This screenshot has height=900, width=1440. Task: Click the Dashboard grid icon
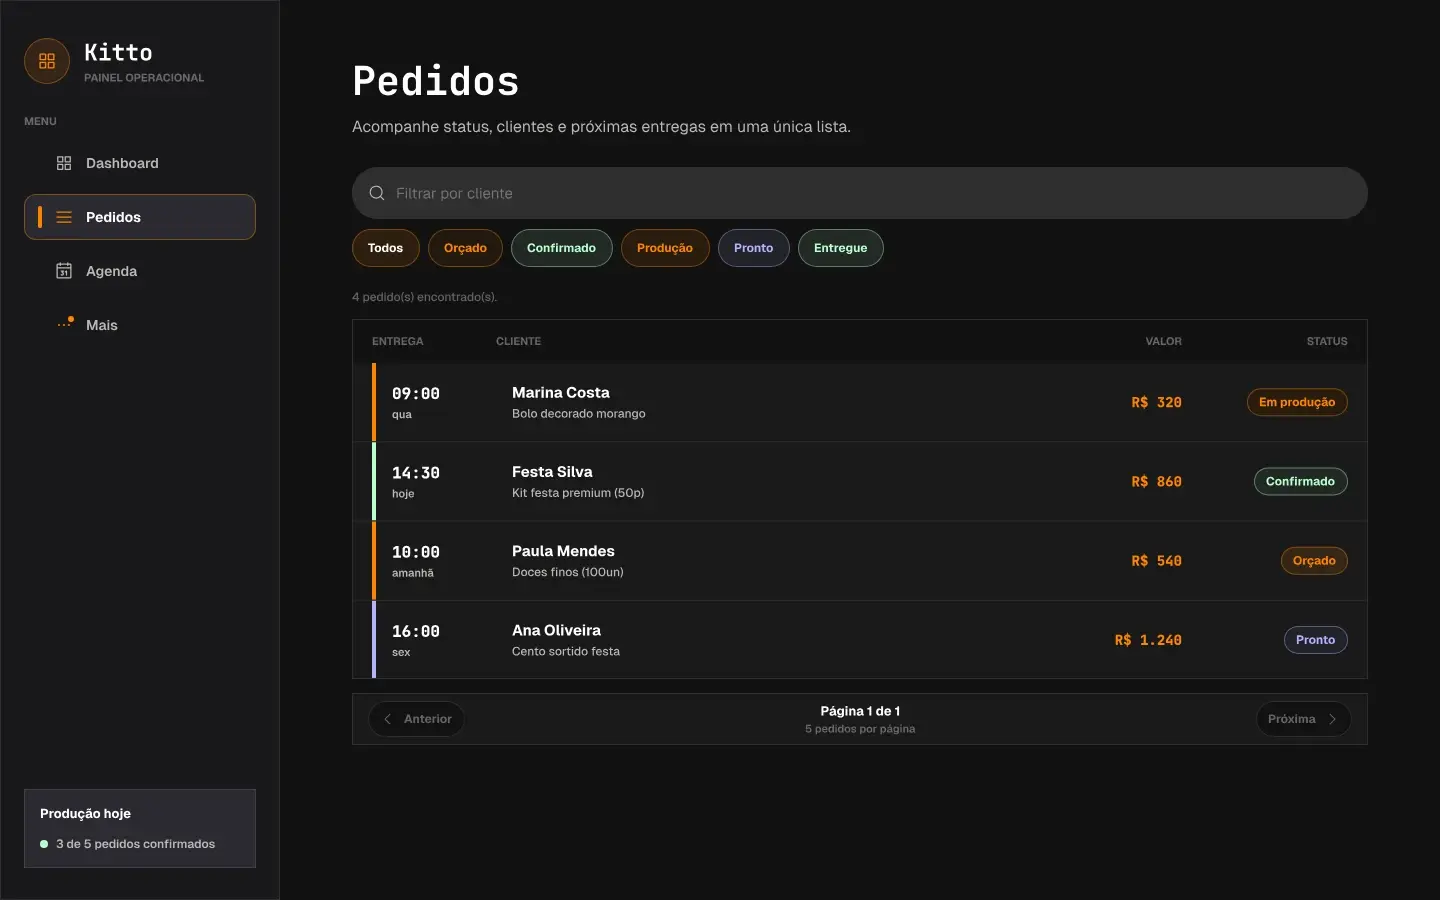[x=64, y=163]
